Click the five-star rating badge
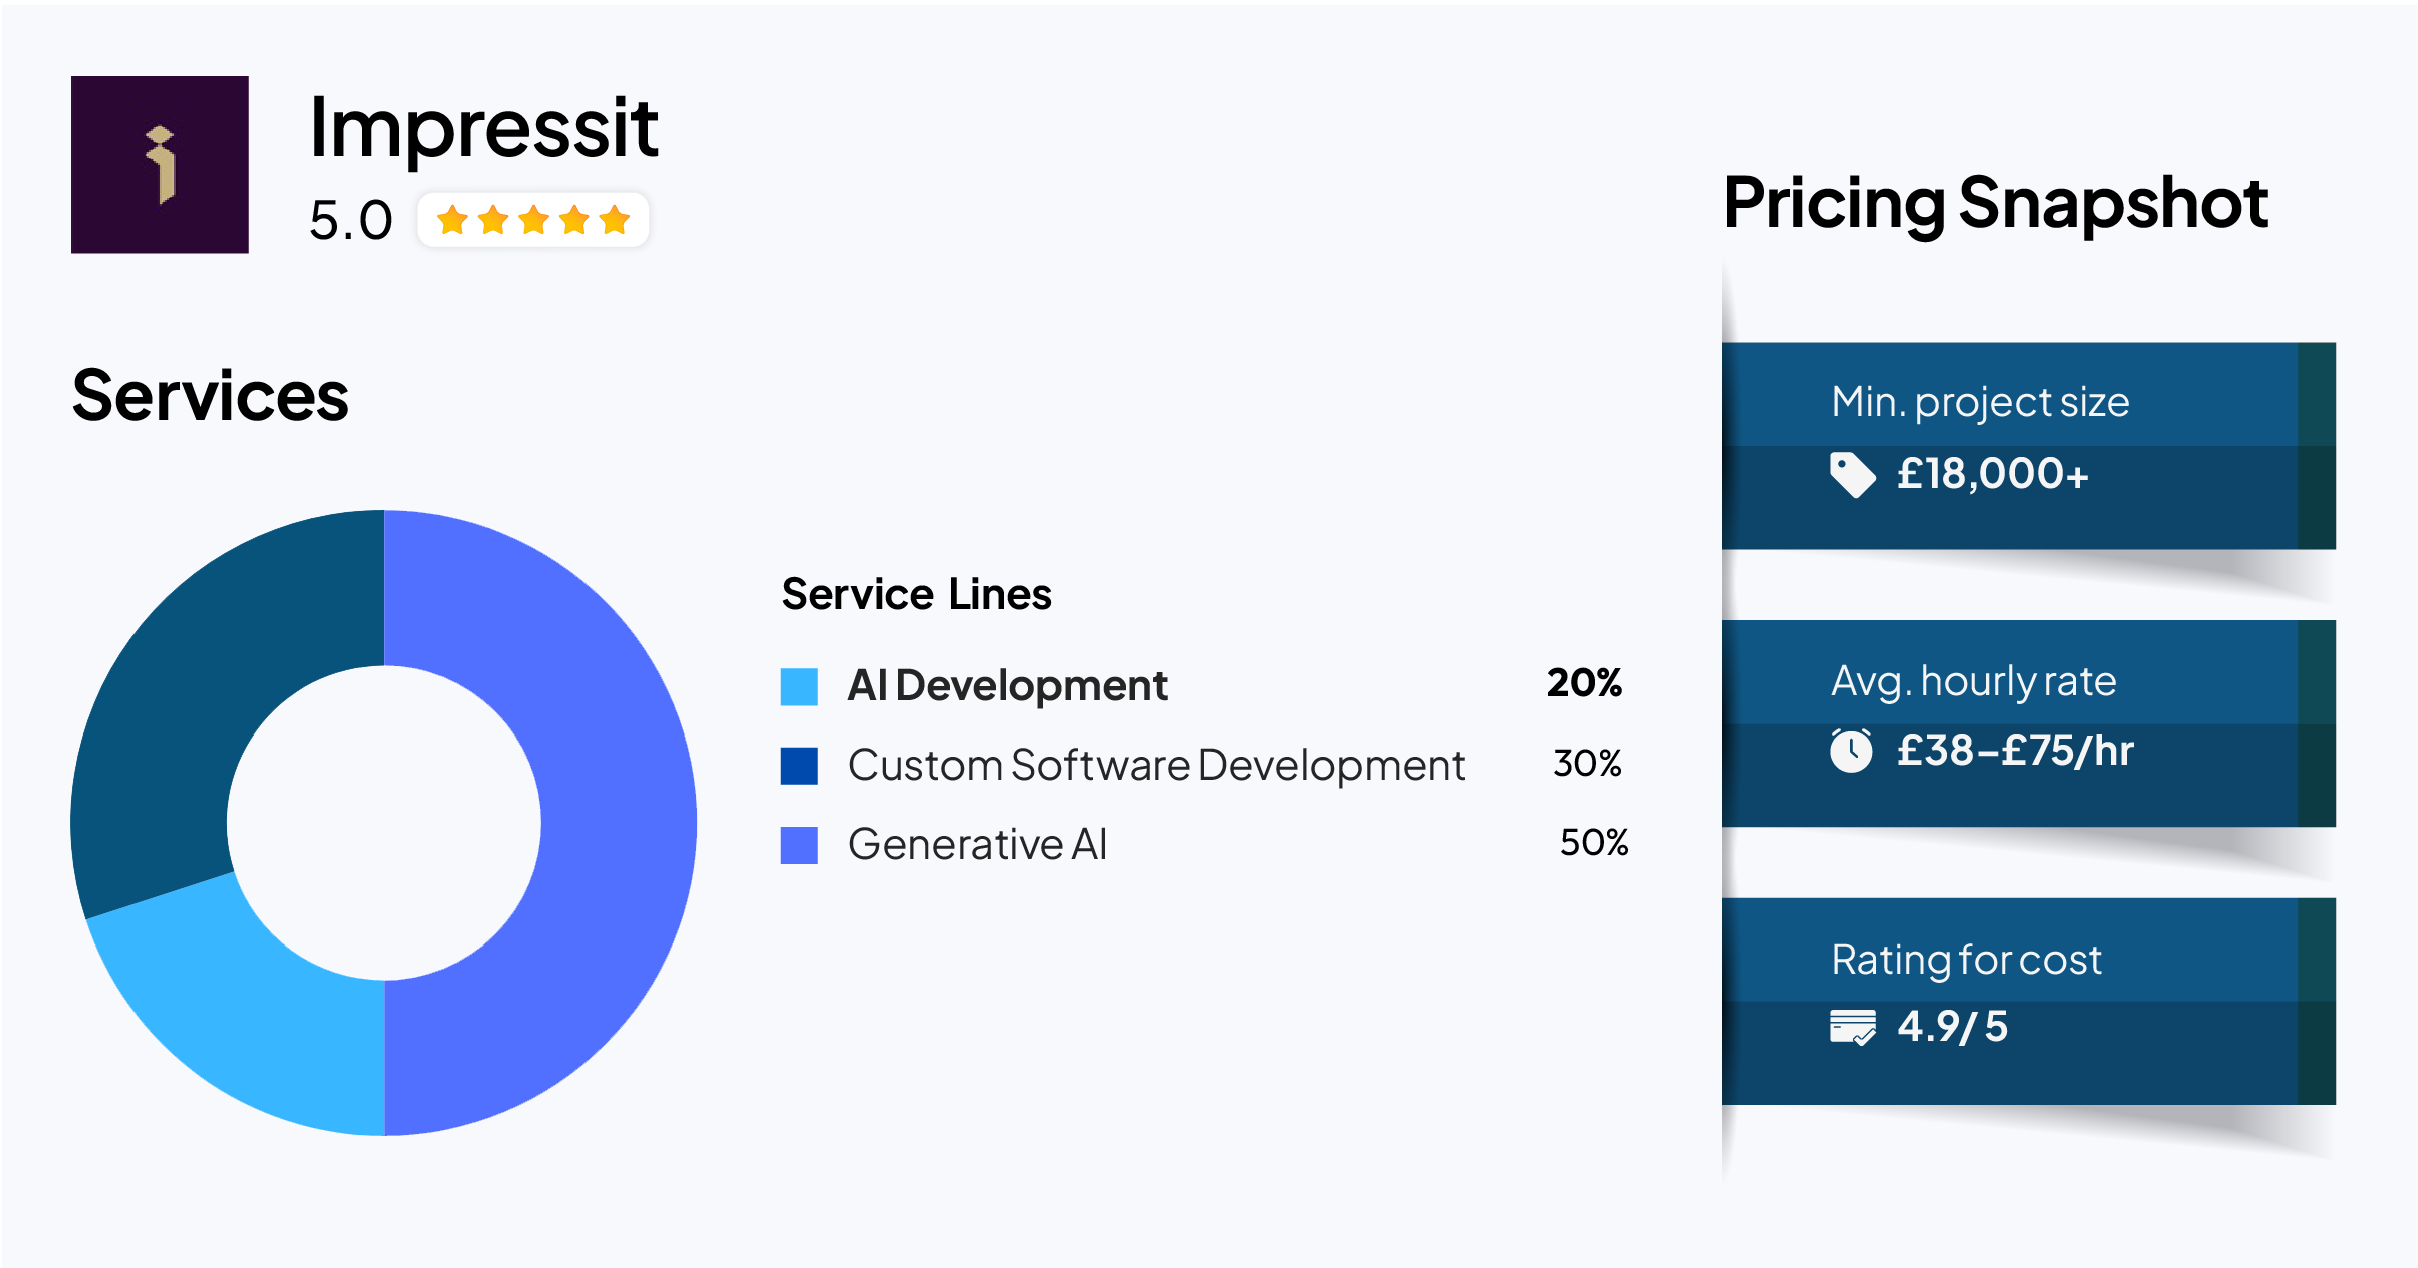The image size is (2418, 1268). pos(533,219)
